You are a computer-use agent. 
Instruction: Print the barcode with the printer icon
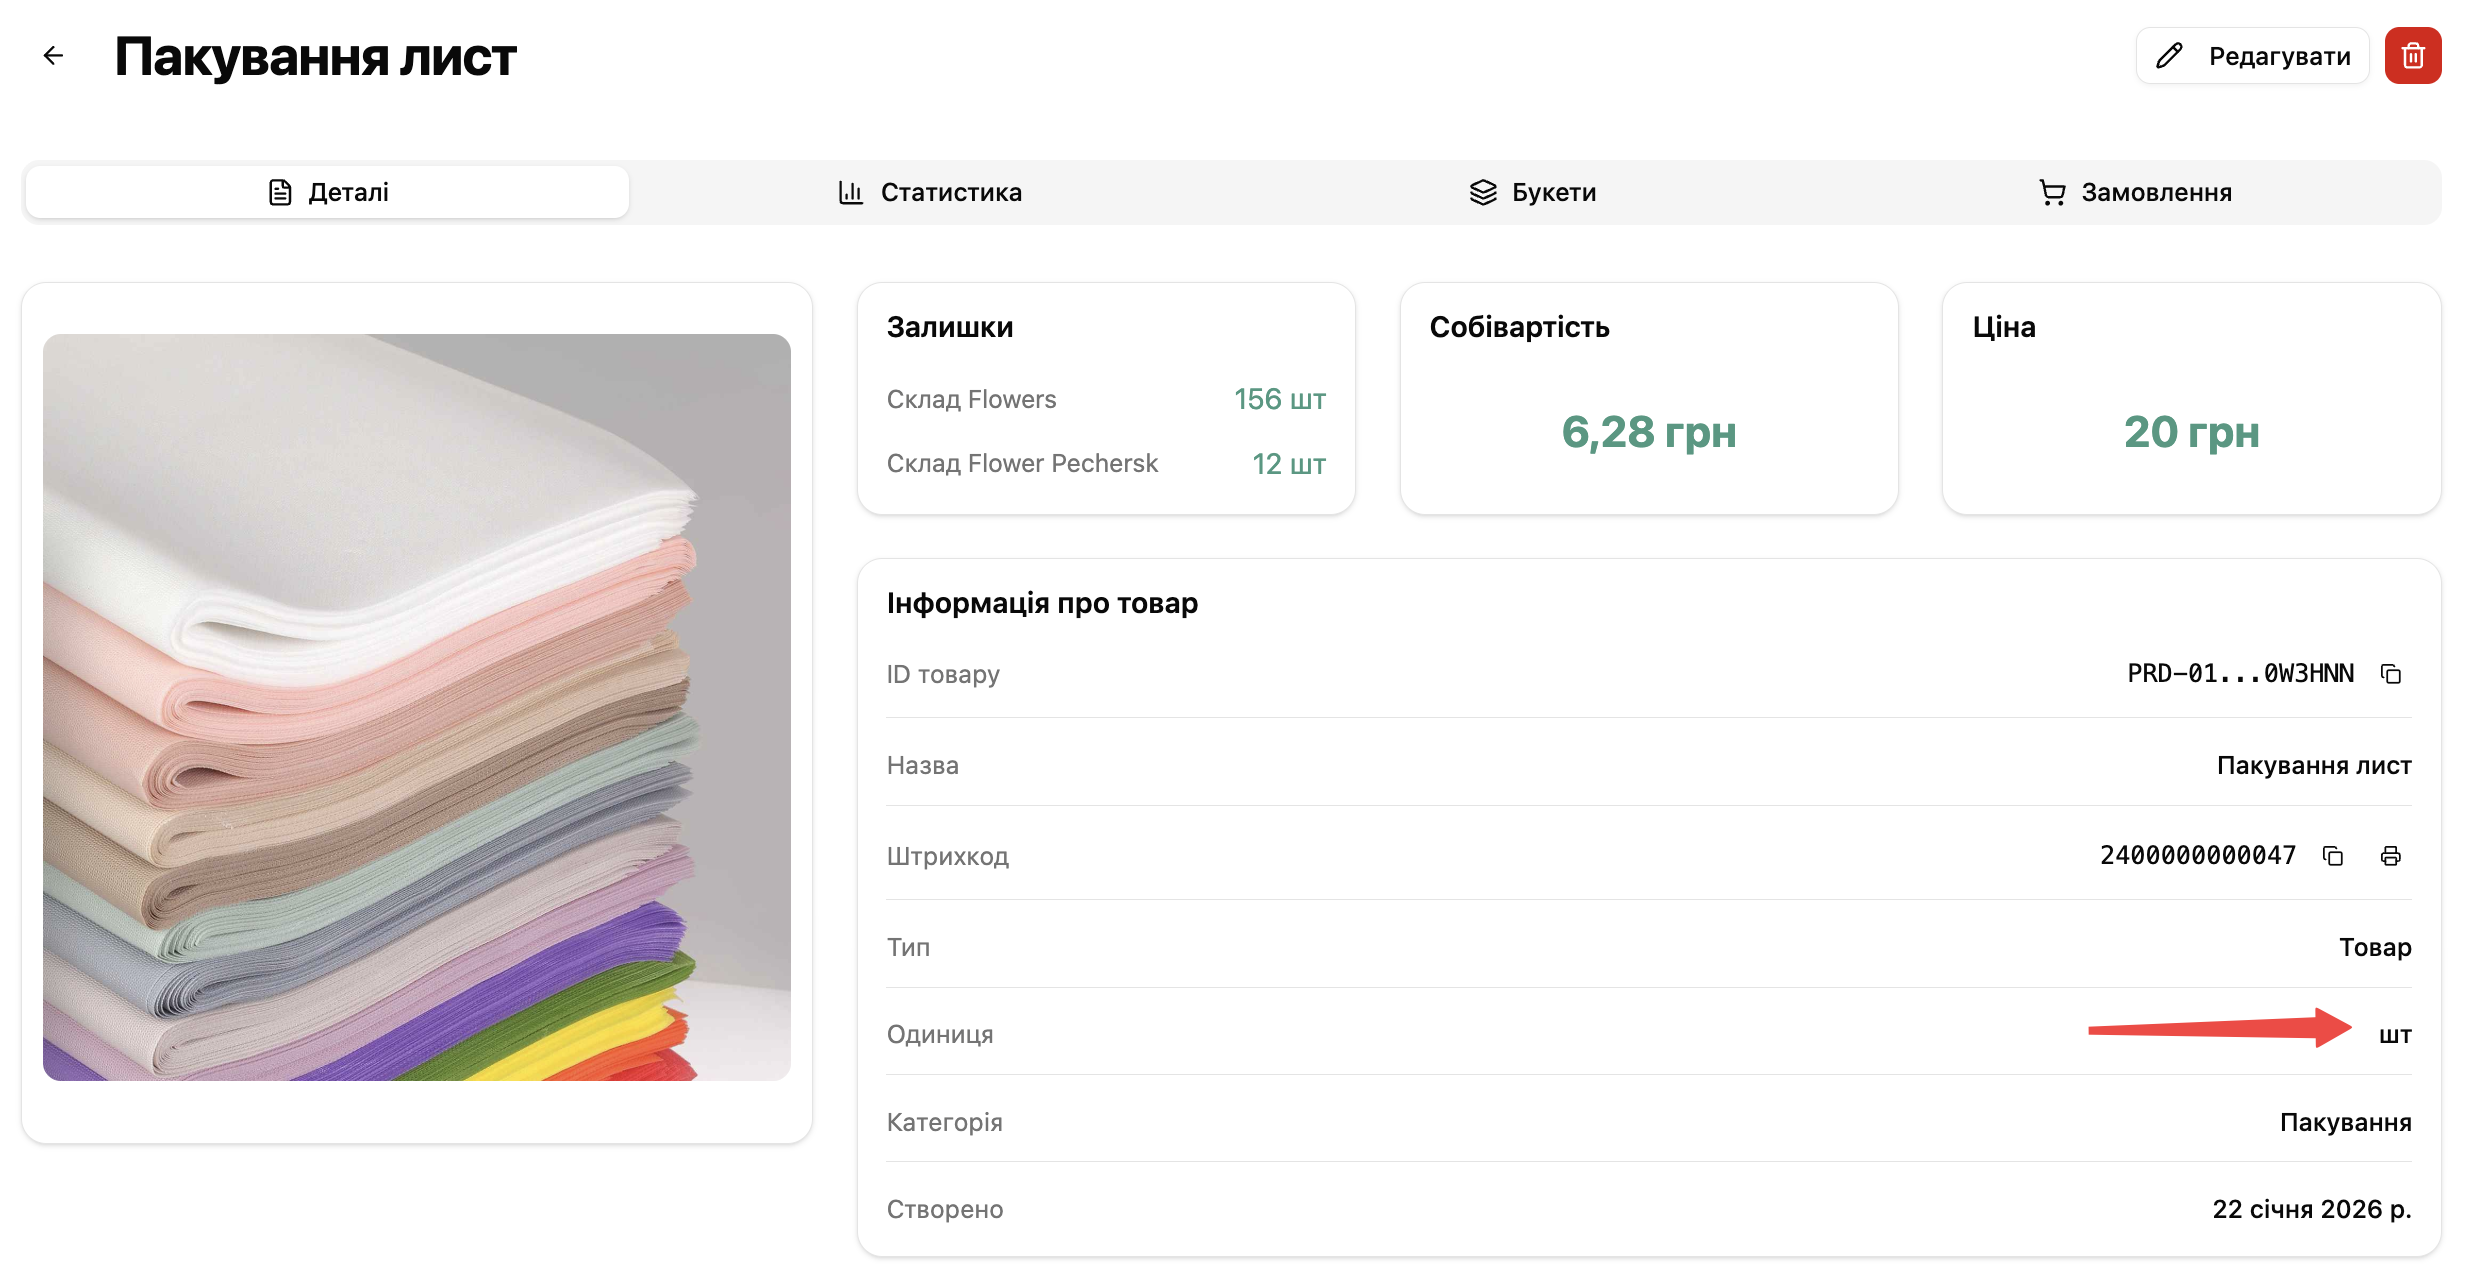(2391, 856)
